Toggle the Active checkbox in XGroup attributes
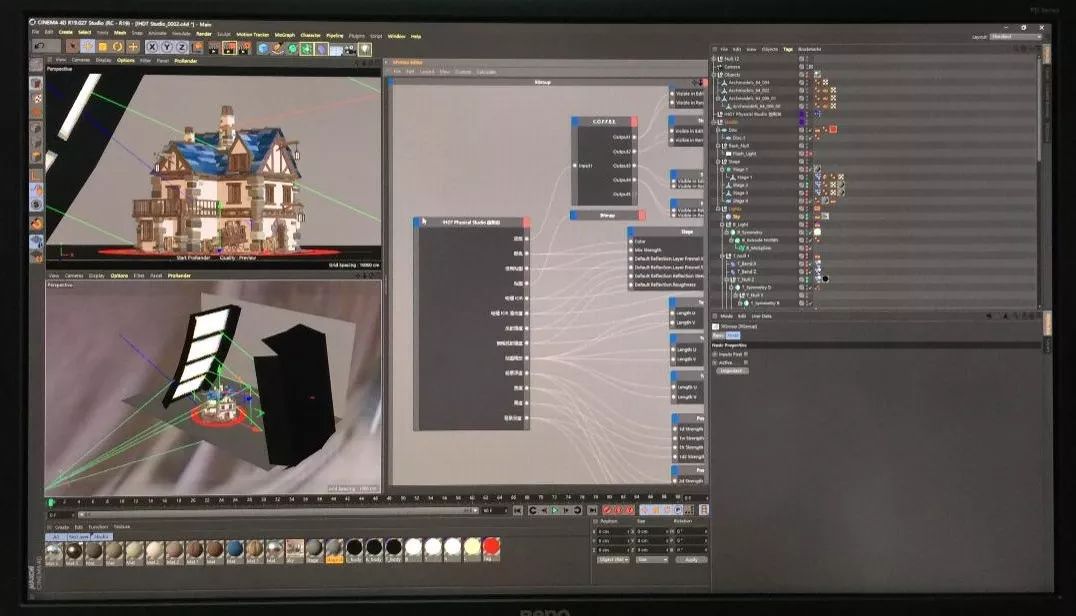The width and height of the screenshot is (1076, 616). 745,362
